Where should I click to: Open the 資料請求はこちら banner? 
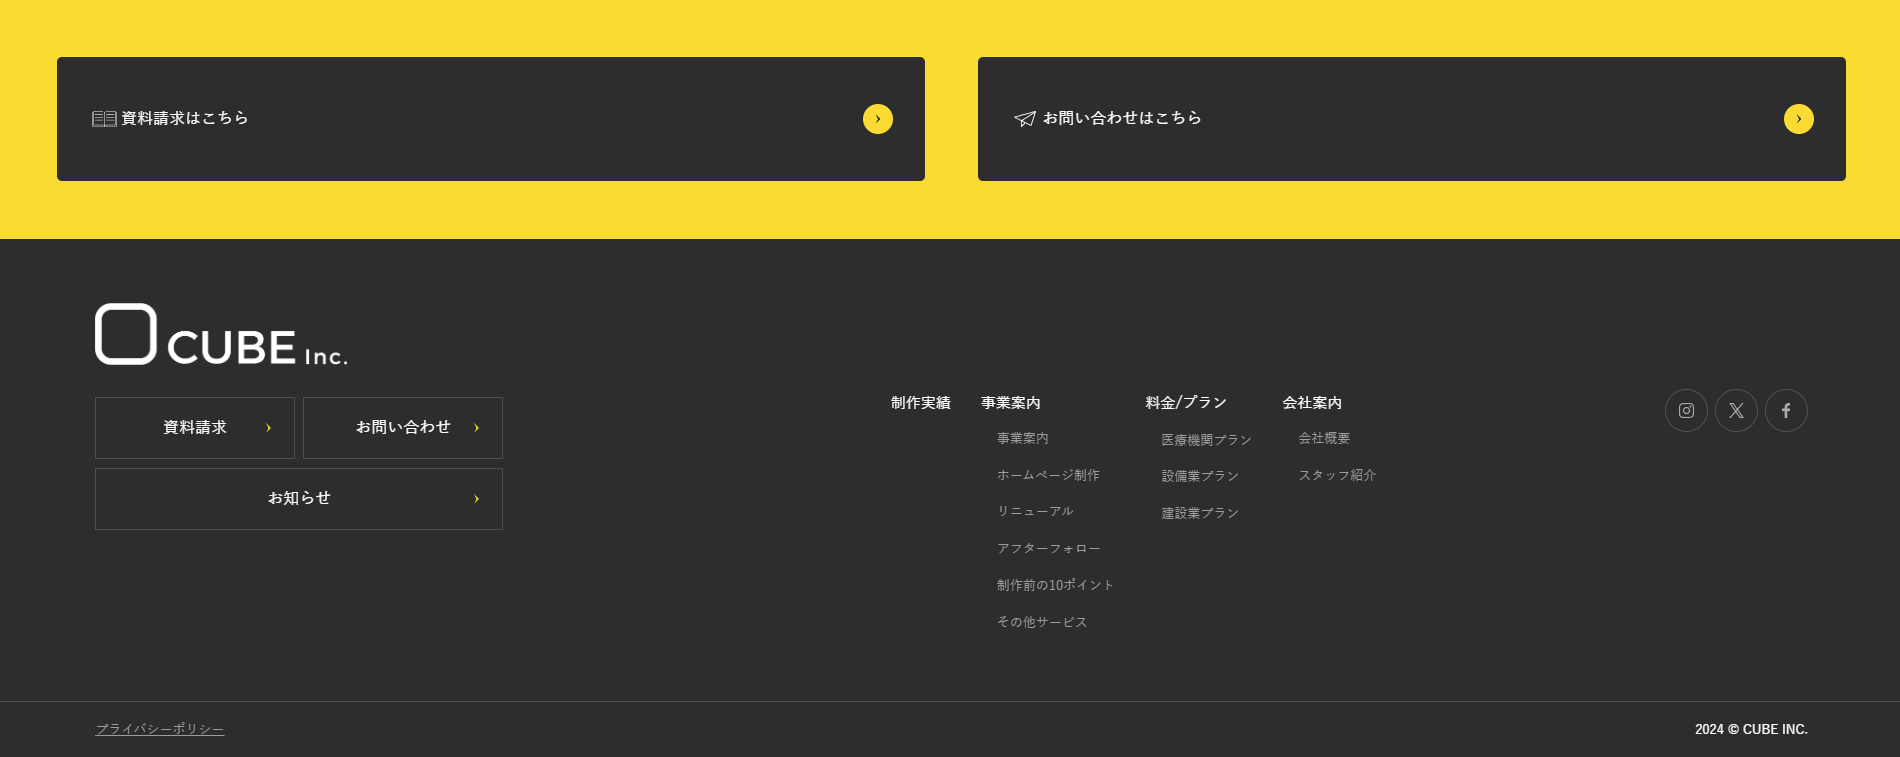click(x=491, y=119)
